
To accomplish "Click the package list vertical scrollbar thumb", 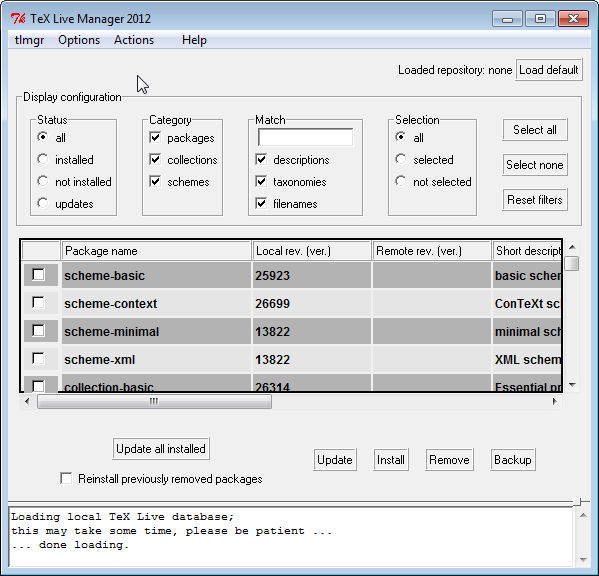I will [x=572, y=264].
